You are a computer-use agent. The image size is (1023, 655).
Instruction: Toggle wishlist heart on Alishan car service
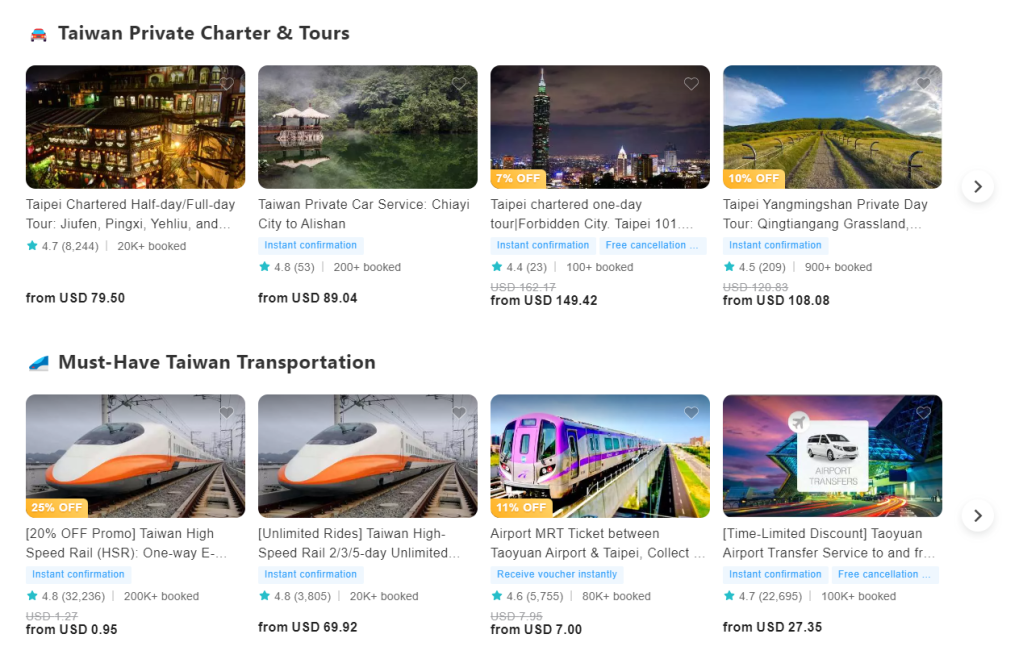click(x=459, y=84)
